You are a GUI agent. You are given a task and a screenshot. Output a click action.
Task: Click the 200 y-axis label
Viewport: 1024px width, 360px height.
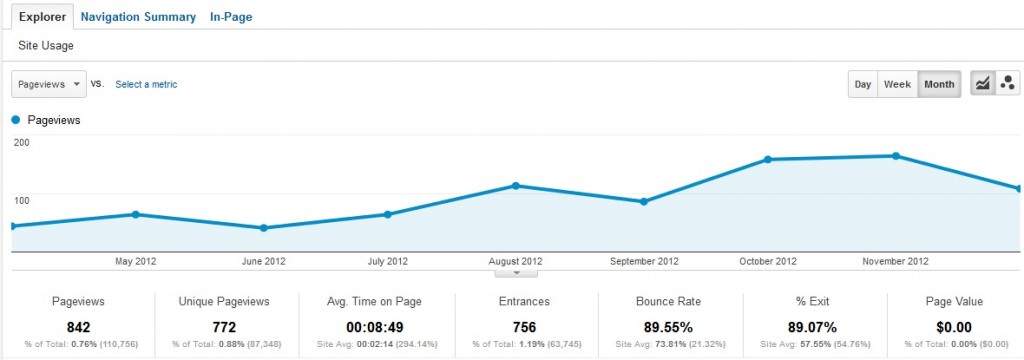click(22, 142)
